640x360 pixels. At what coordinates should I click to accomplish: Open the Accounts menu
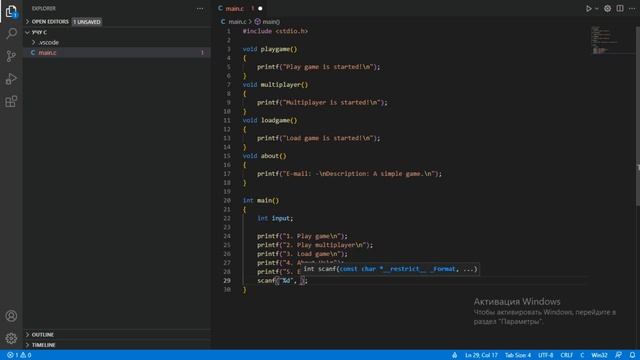point(11,316)
